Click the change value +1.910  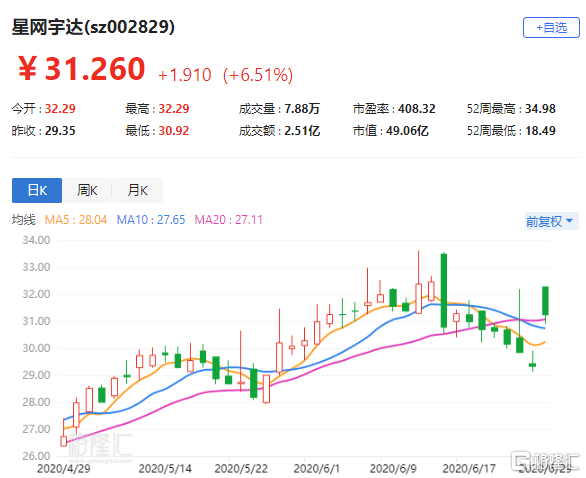coord(185,75)
